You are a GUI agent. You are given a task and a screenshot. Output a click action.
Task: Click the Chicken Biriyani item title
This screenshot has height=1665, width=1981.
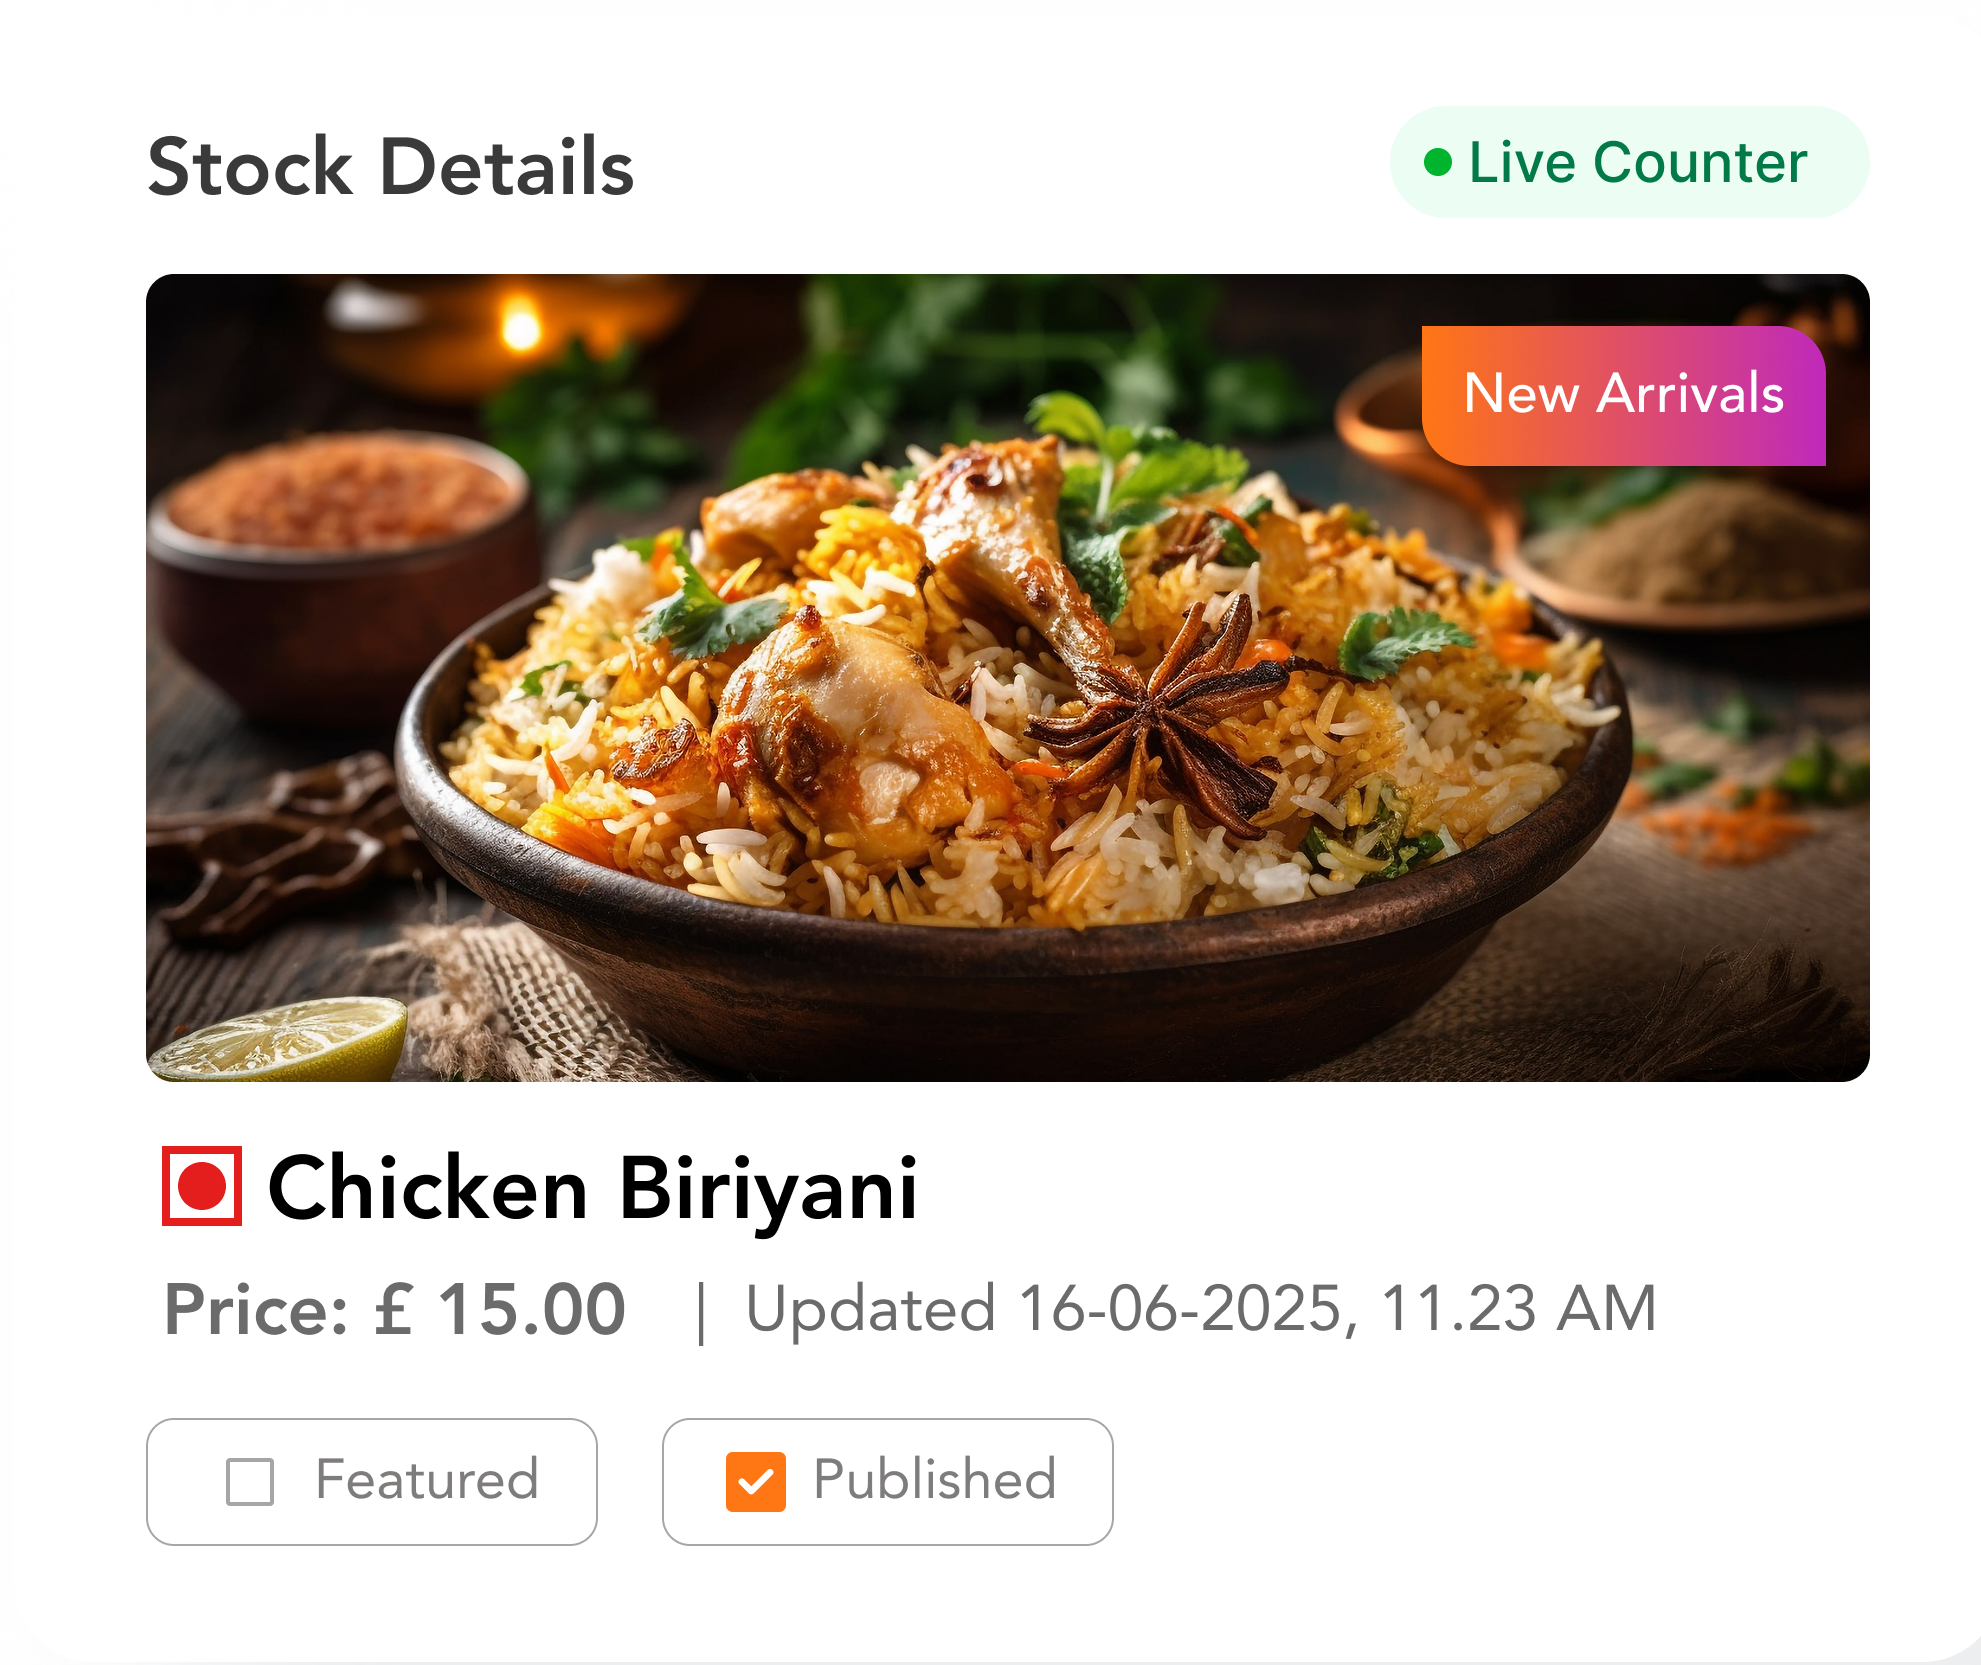592,1188
